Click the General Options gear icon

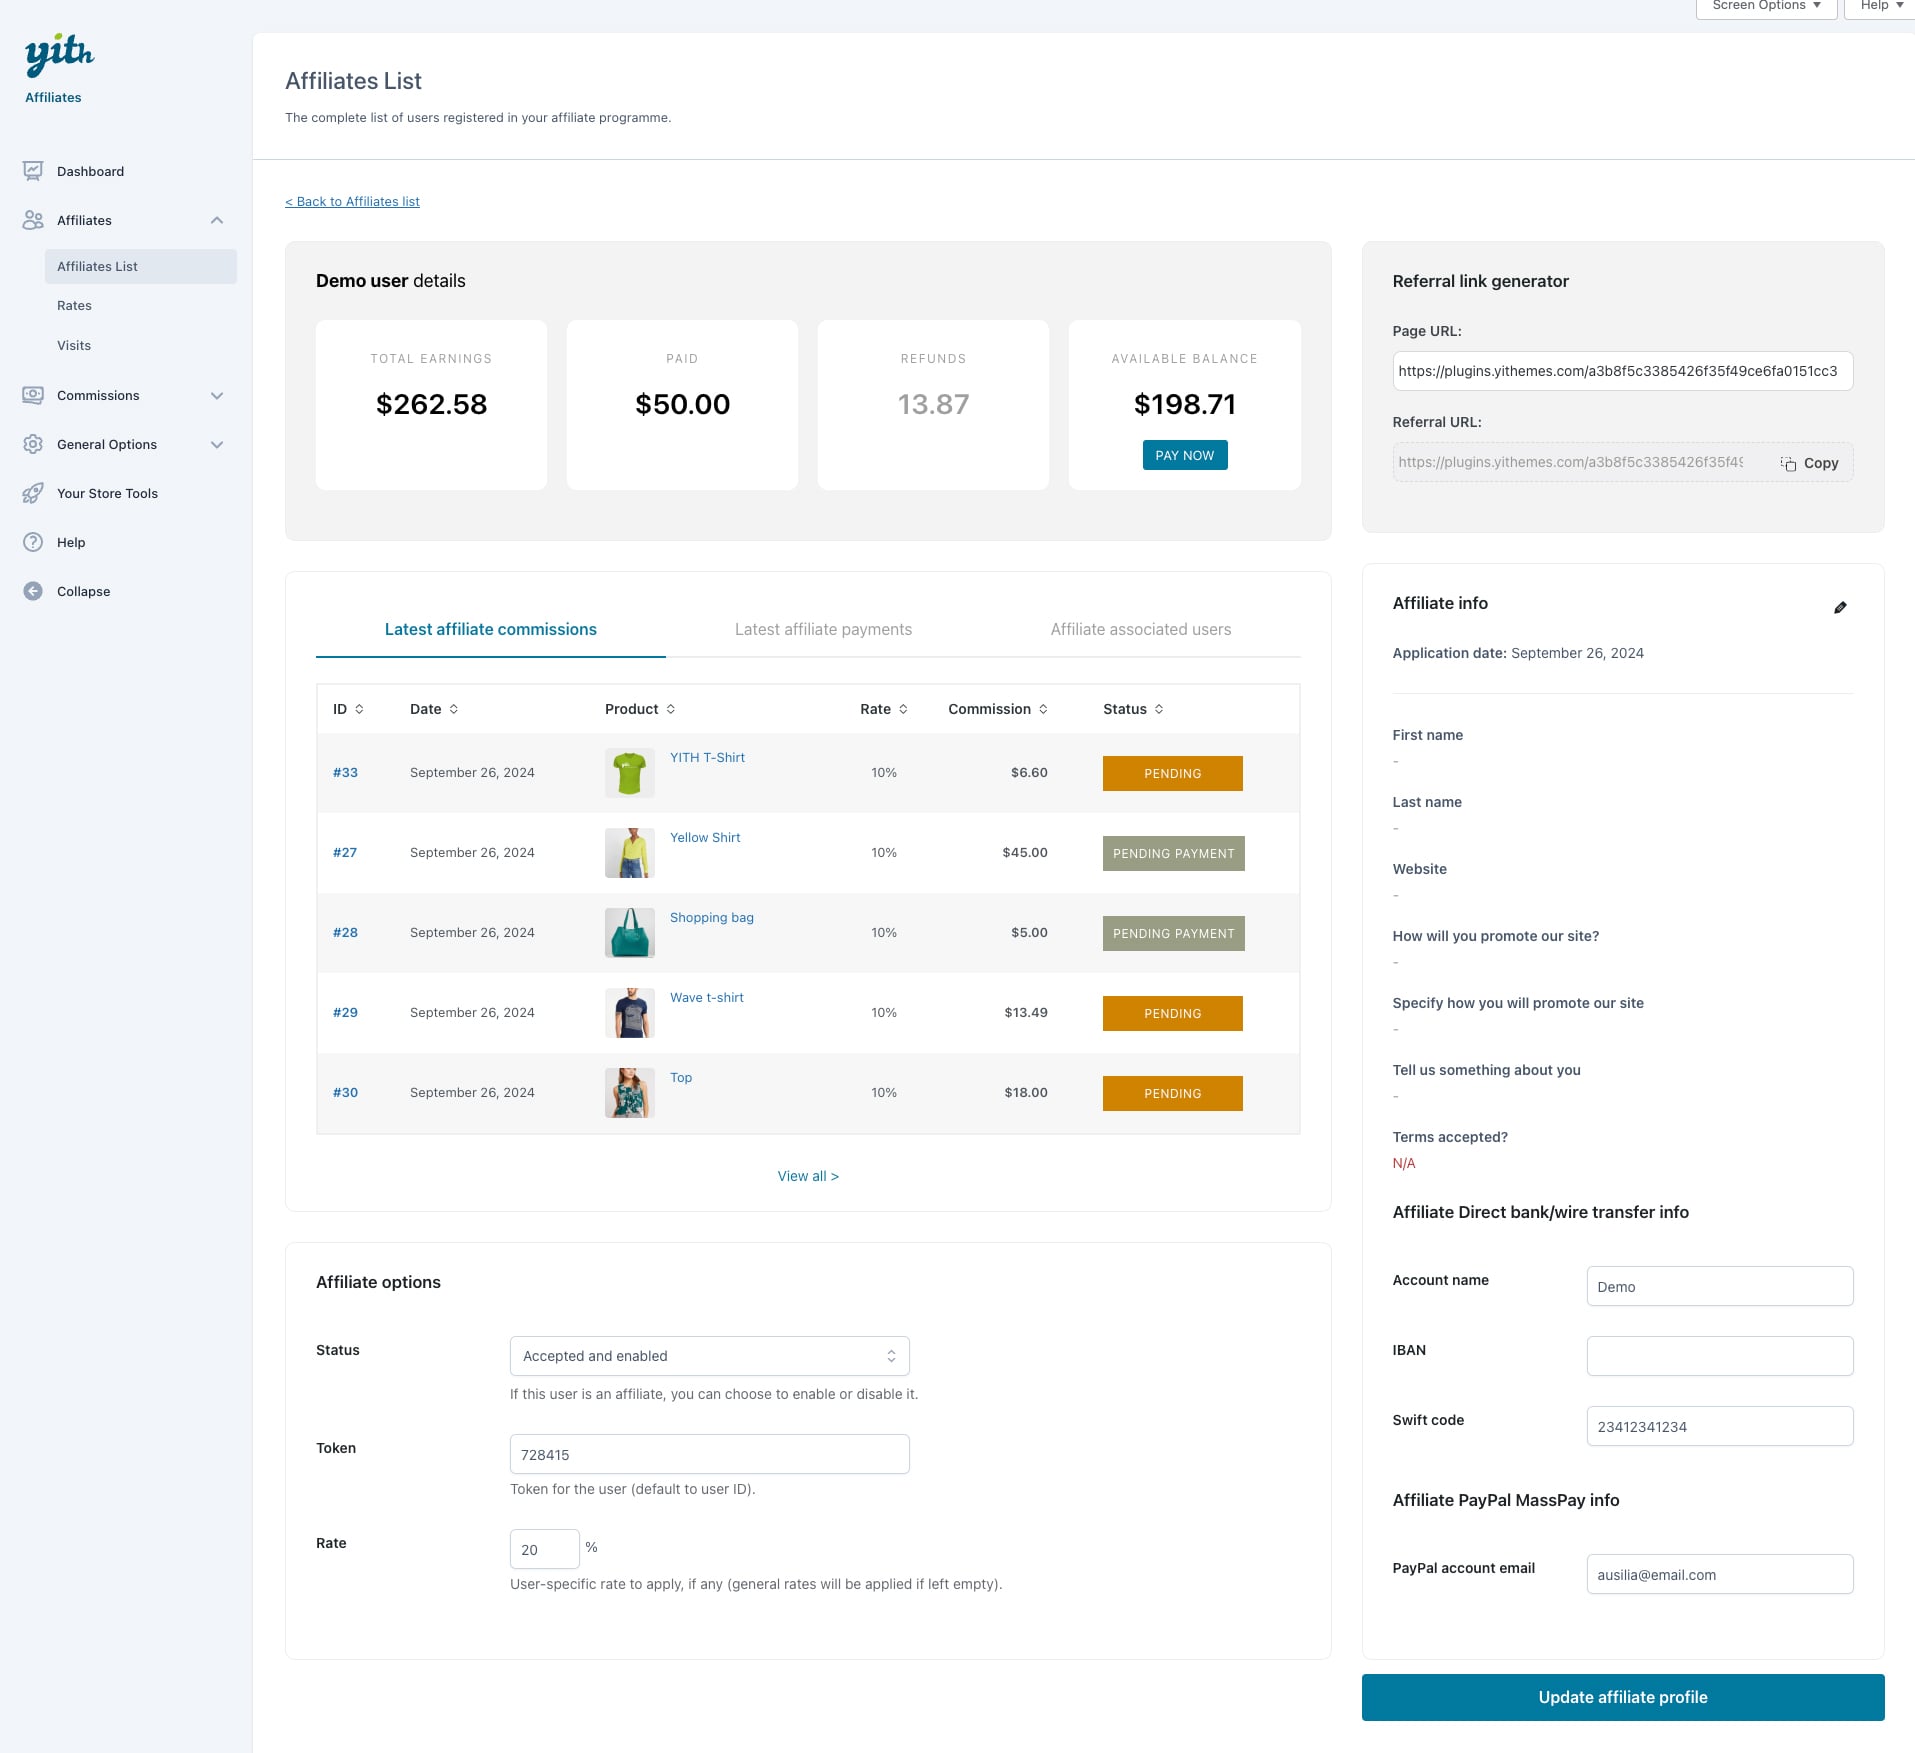click(x=33, y=444)
